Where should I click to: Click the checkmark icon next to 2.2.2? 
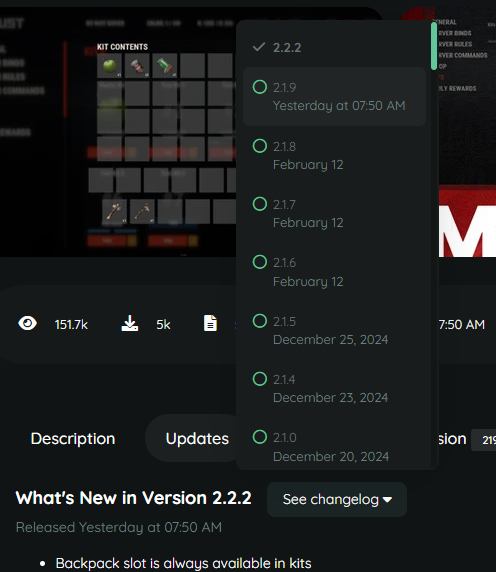[259, 47]
